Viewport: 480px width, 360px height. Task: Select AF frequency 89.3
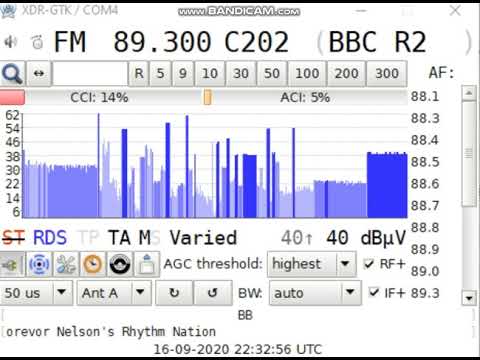coord(425,293)
